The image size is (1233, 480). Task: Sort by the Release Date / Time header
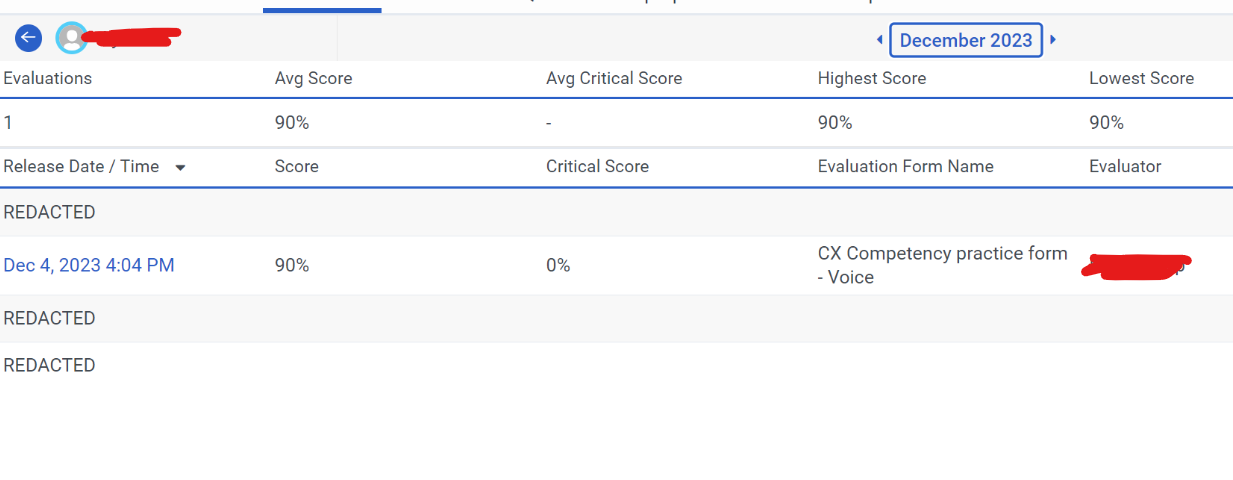[81, 166]
